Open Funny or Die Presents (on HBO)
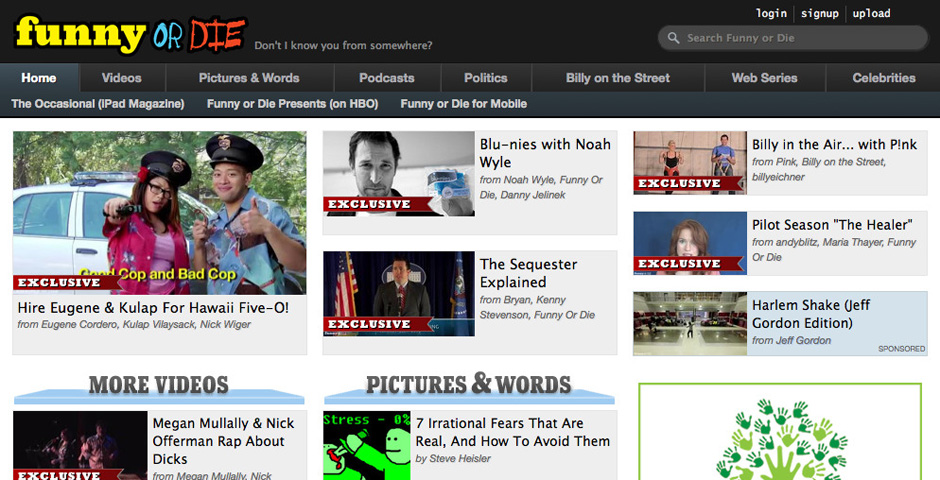Image resolution: width=940 pixels, height=480 pixels. click(293, 104)
